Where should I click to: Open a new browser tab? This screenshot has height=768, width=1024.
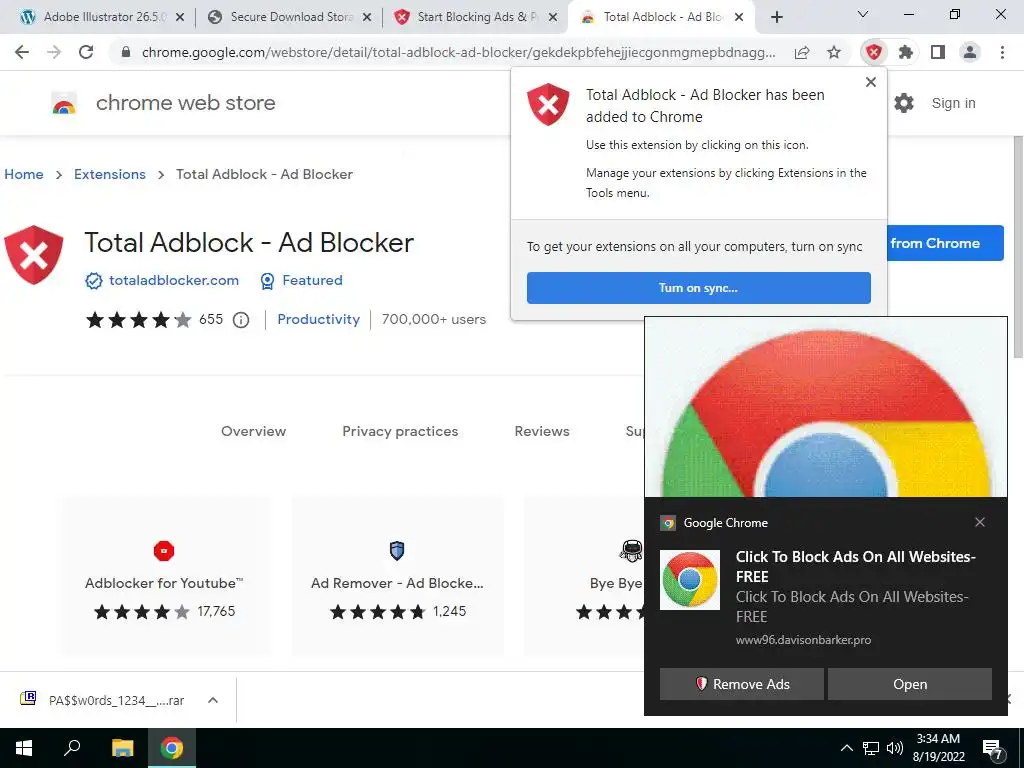coord(776,17)
